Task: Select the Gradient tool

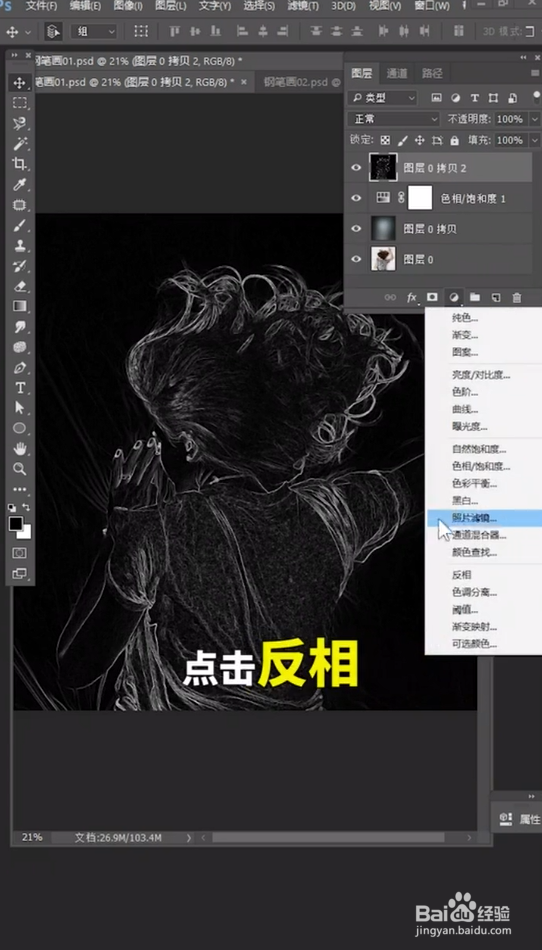Action: (20, 306)
